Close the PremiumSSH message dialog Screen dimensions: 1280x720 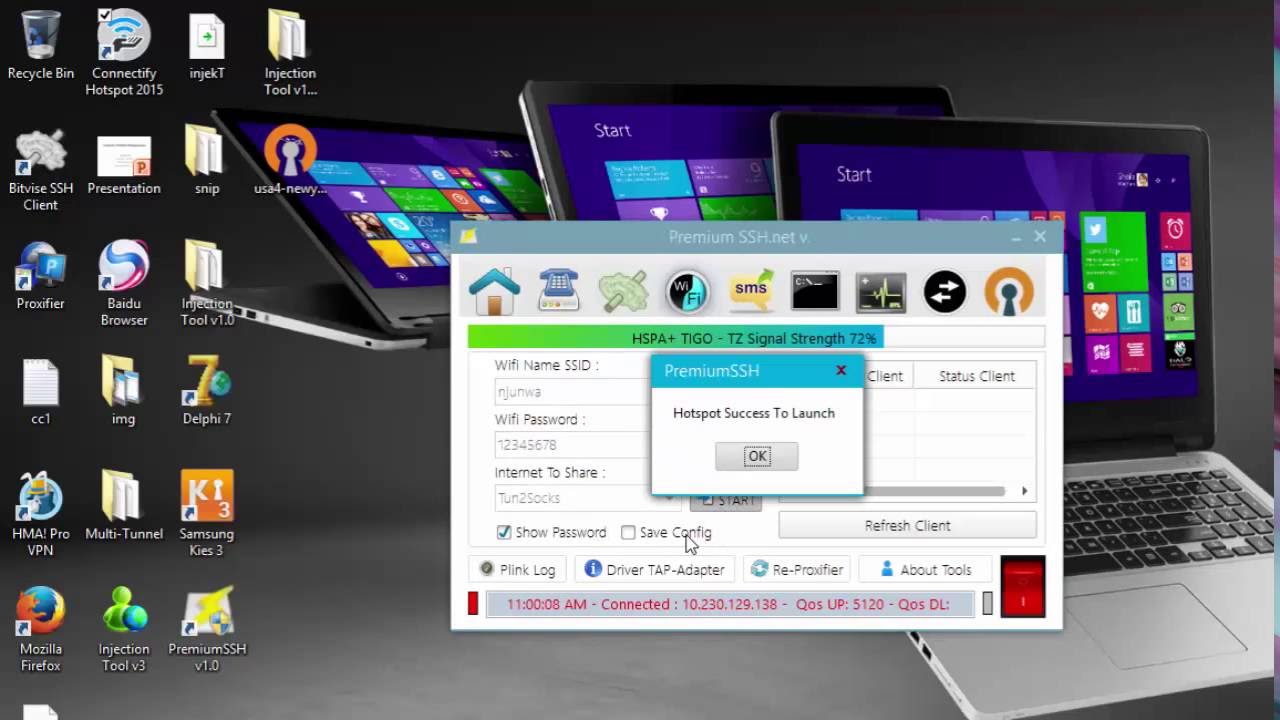[841, 370]
